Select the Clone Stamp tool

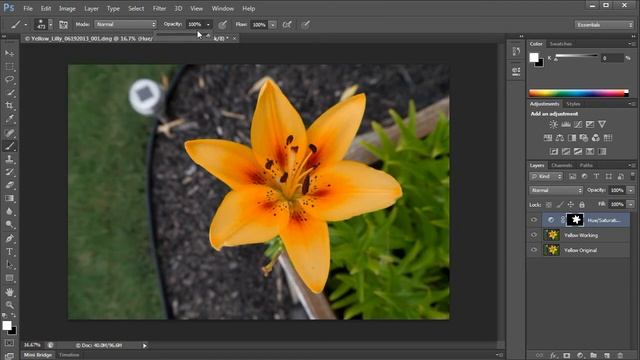(9, 159)
